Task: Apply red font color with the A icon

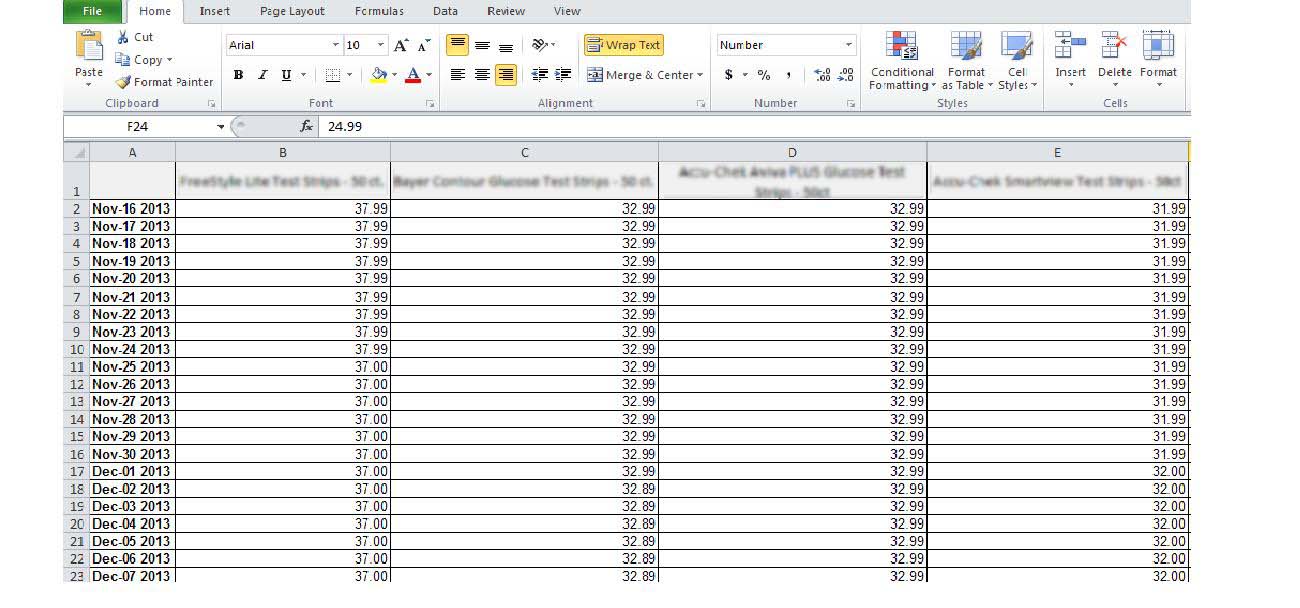Action: pos(414,75)
